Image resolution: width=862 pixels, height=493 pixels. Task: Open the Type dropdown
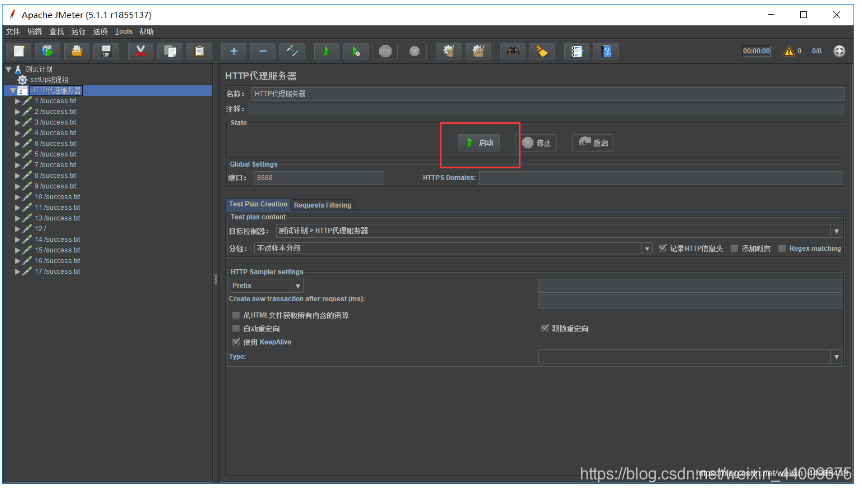click(836, 357)
